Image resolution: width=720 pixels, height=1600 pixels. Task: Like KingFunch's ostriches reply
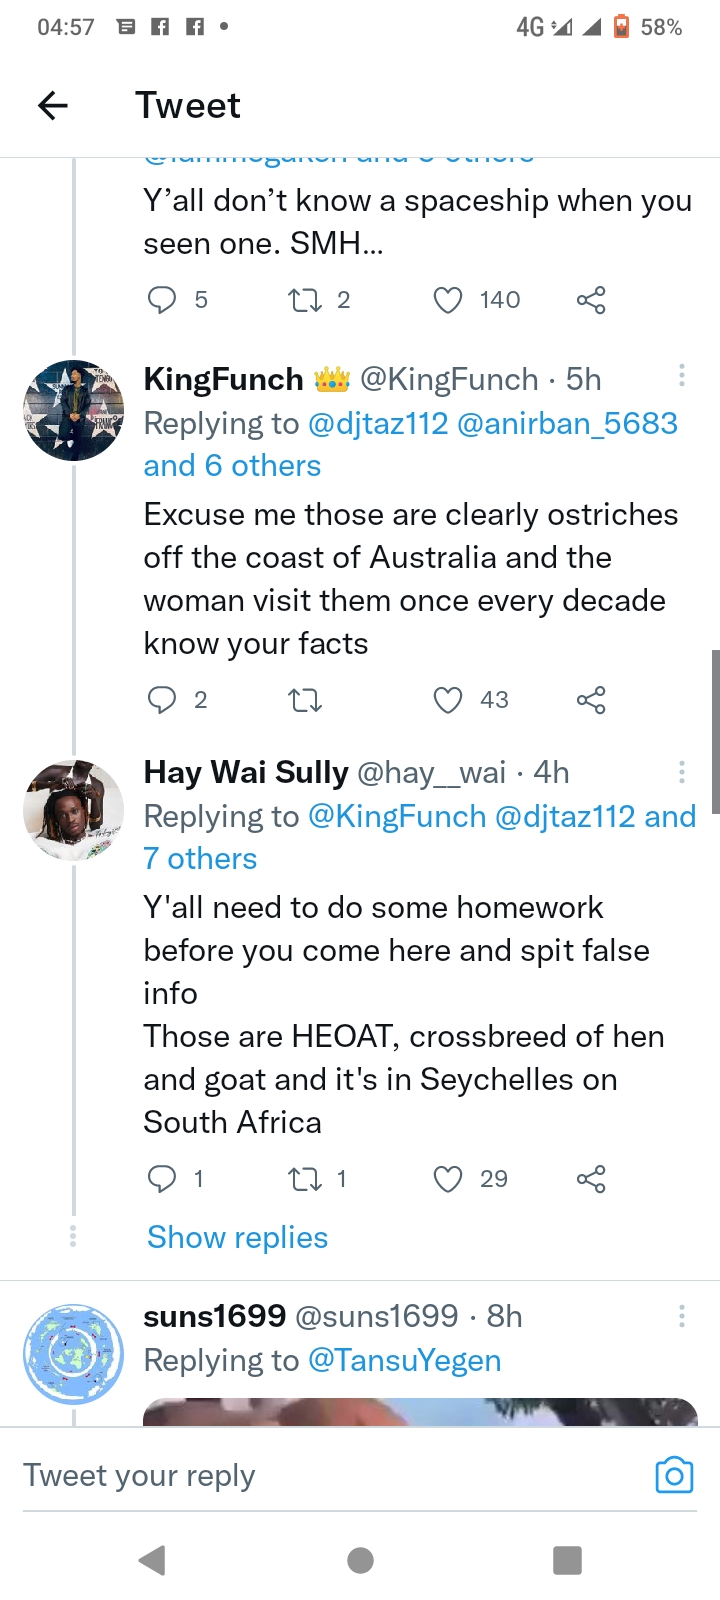[x=448, y=700]
